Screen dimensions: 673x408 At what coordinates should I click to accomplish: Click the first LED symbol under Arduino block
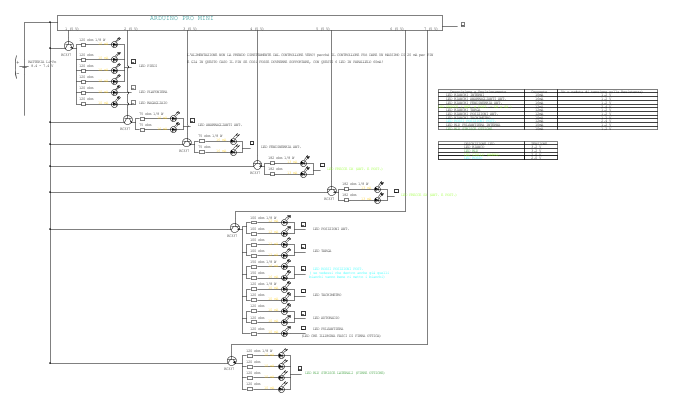pos(115,45)
